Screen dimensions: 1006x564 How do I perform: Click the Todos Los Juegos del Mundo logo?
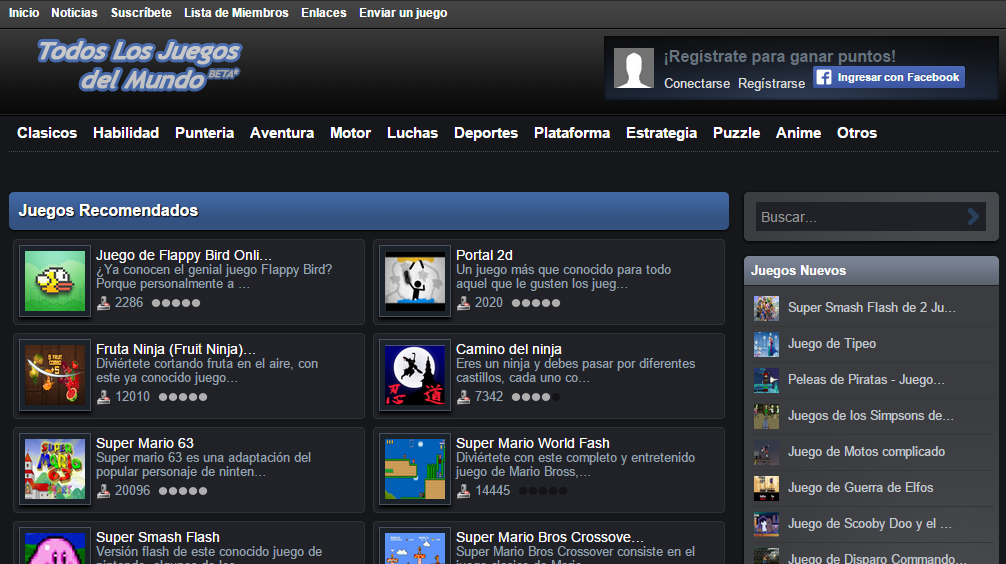click(x=138, y=65)
